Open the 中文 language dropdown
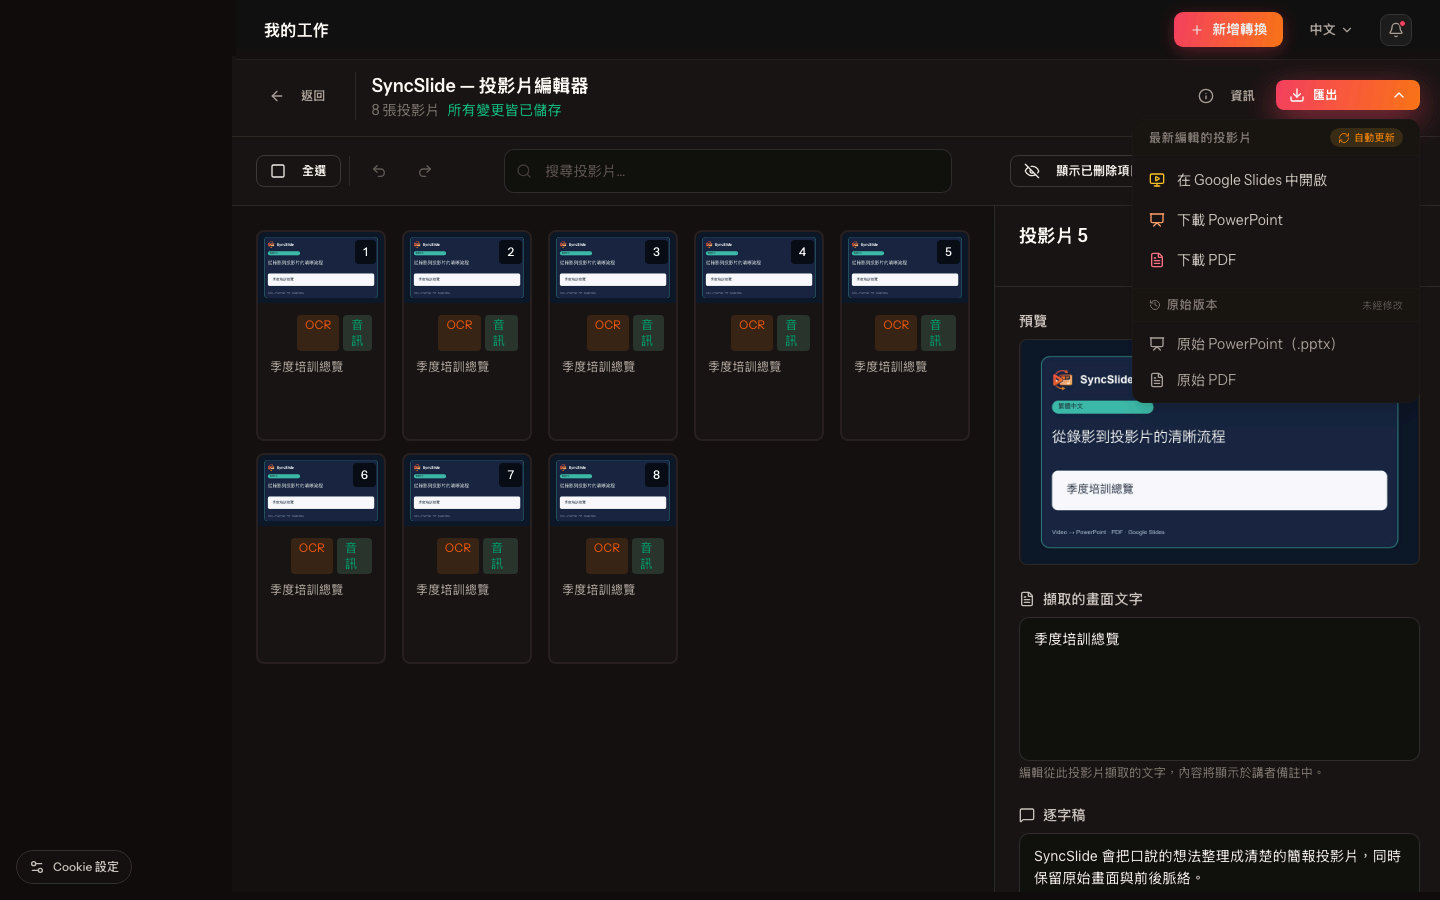 coord(1330,30)
